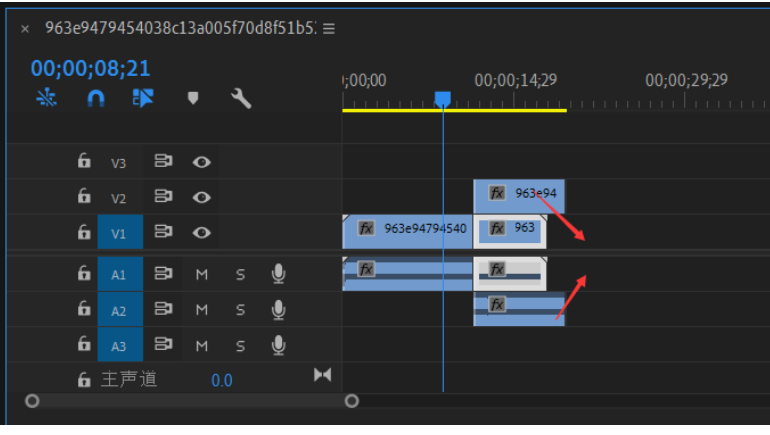
Task: Open the sequence panel menu icon
Action: [329, 28]
